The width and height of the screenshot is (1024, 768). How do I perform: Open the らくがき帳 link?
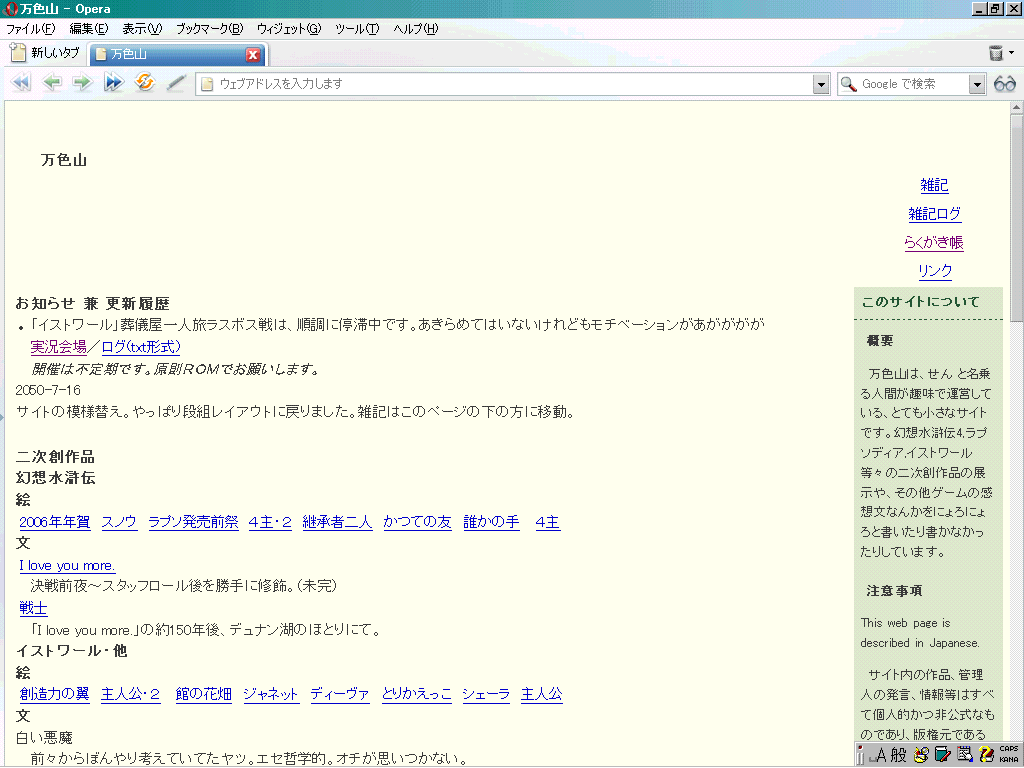point(934,243)
